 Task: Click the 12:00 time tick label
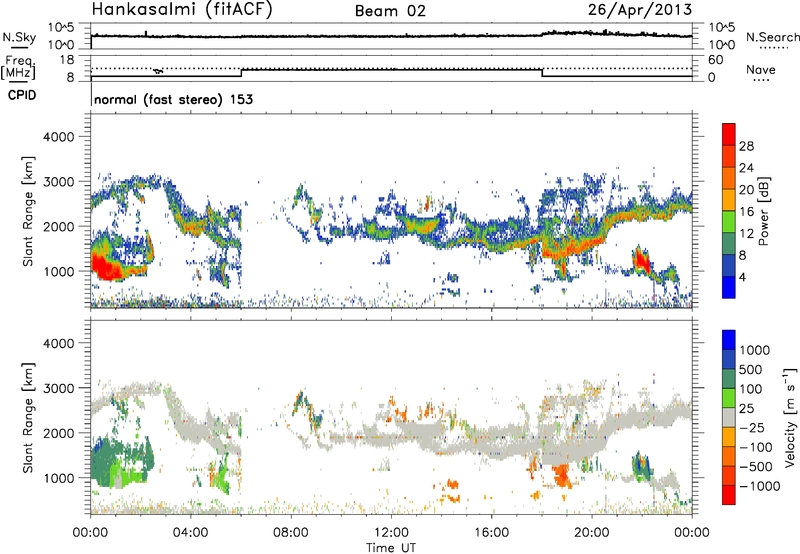[391, 533]
